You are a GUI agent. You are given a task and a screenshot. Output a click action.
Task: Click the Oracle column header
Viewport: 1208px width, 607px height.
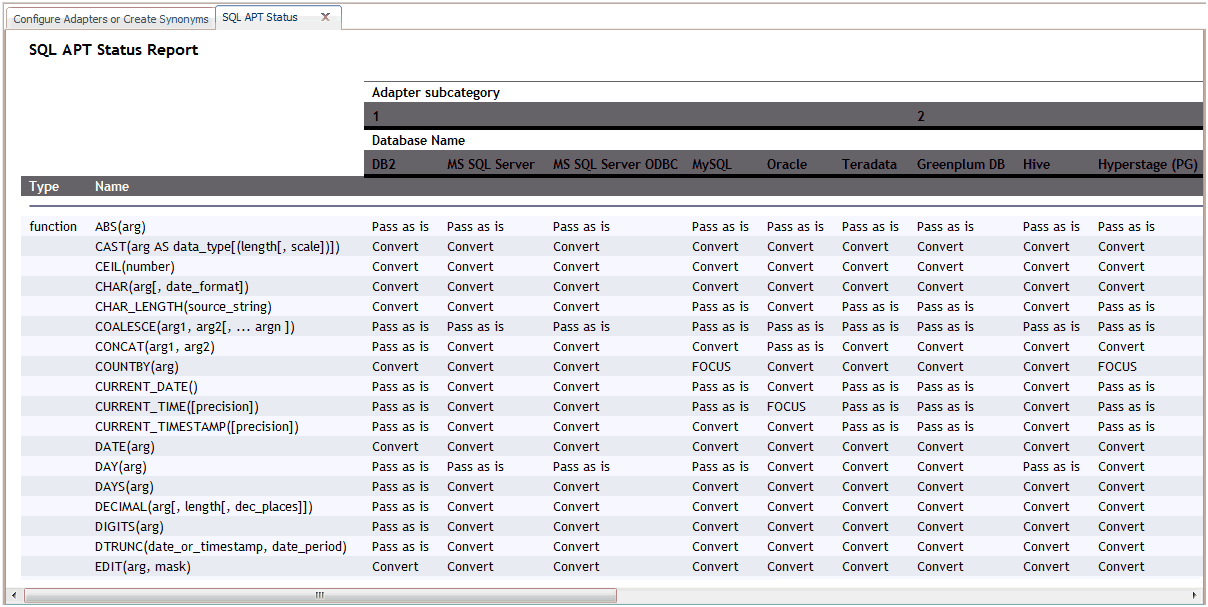(x=787, y=164)
